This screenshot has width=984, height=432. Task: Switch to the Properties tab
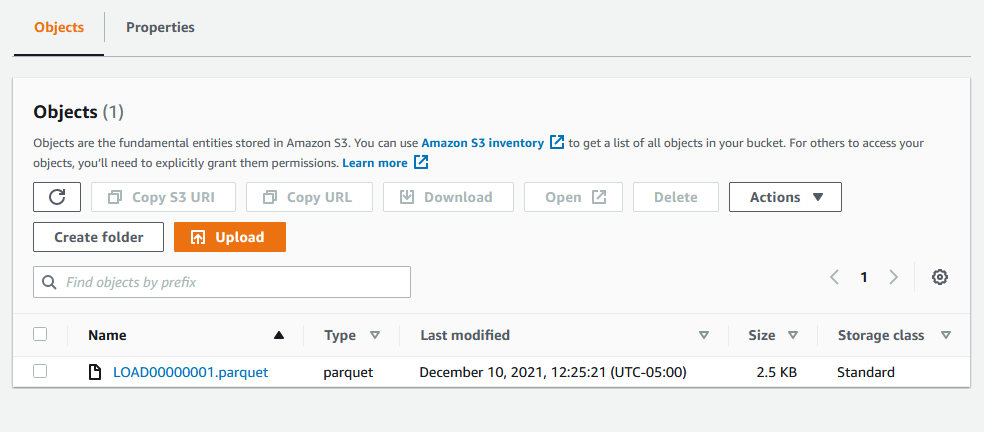[x=160, y=28]
